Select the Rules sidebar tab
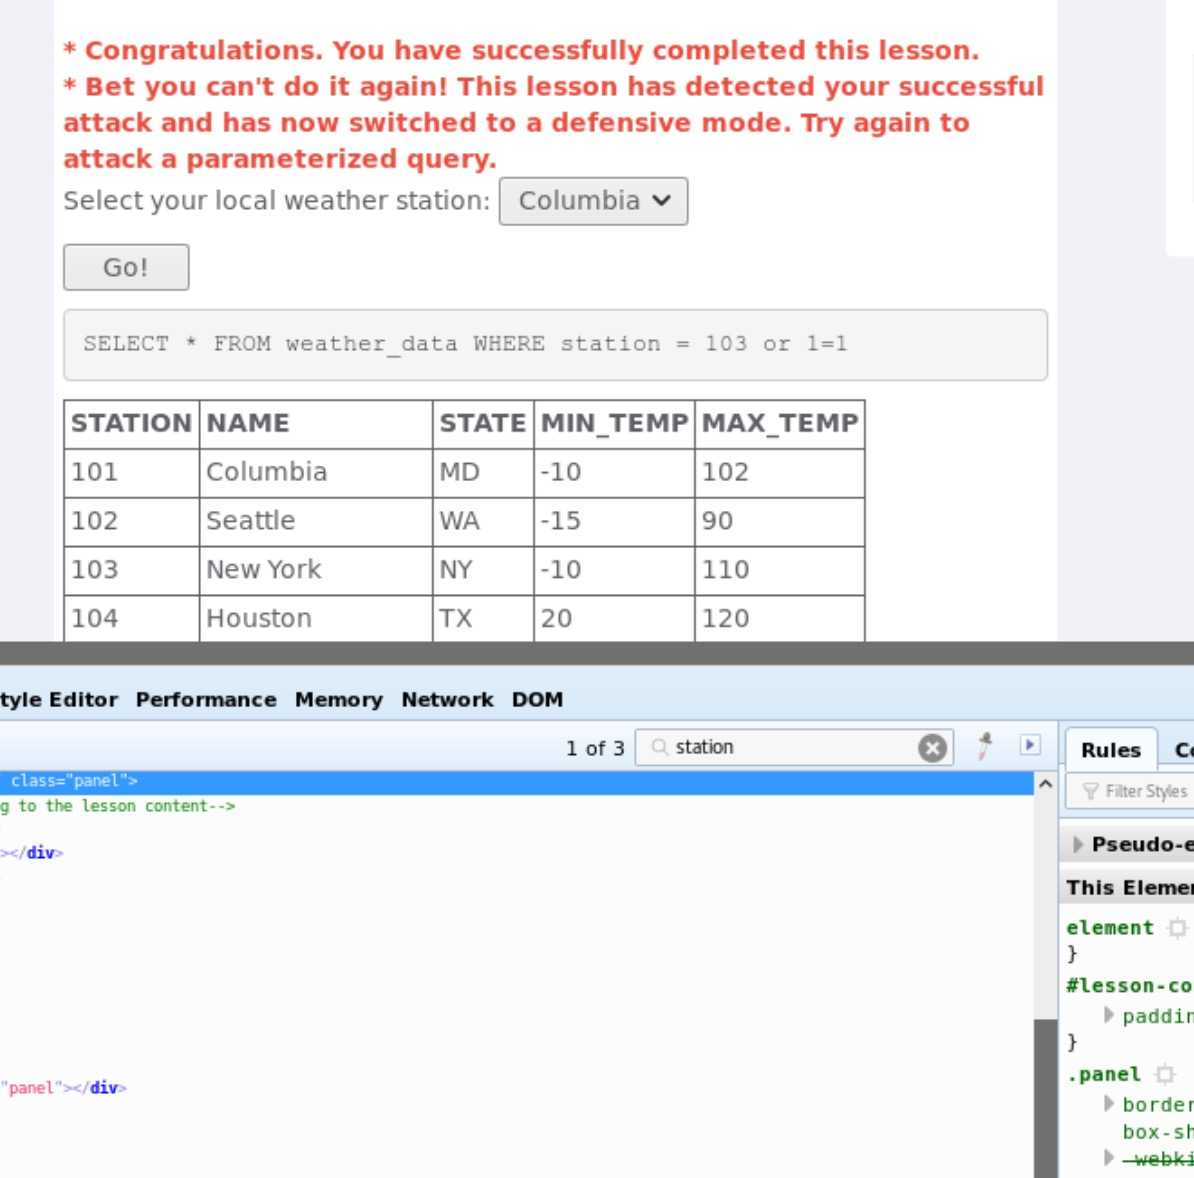This screenshot has height=1178, width=1194. tap(1111, 749)
